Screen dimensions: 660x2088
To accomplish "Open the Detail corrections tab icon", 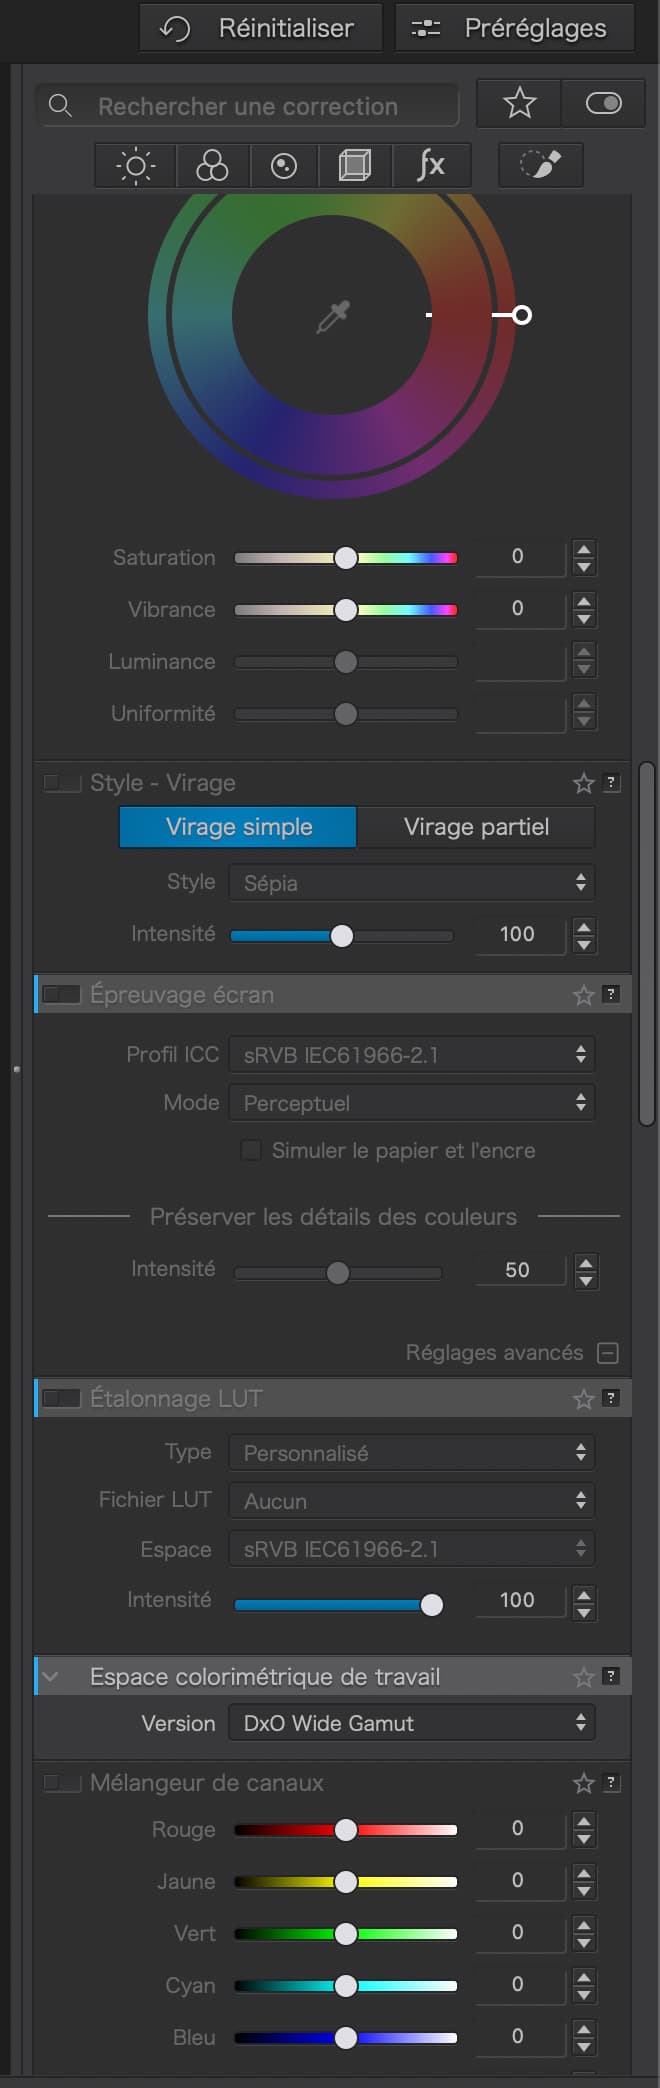I will [284, 165].
